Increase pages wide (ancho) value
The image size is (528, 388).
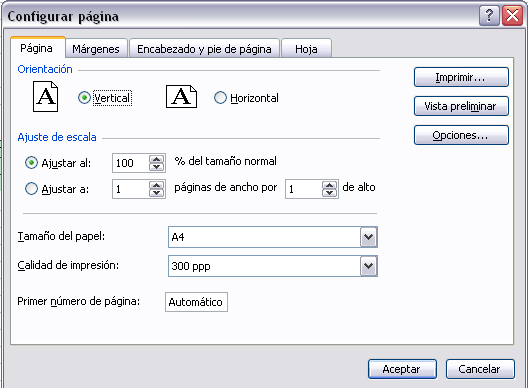pos(157,185)
